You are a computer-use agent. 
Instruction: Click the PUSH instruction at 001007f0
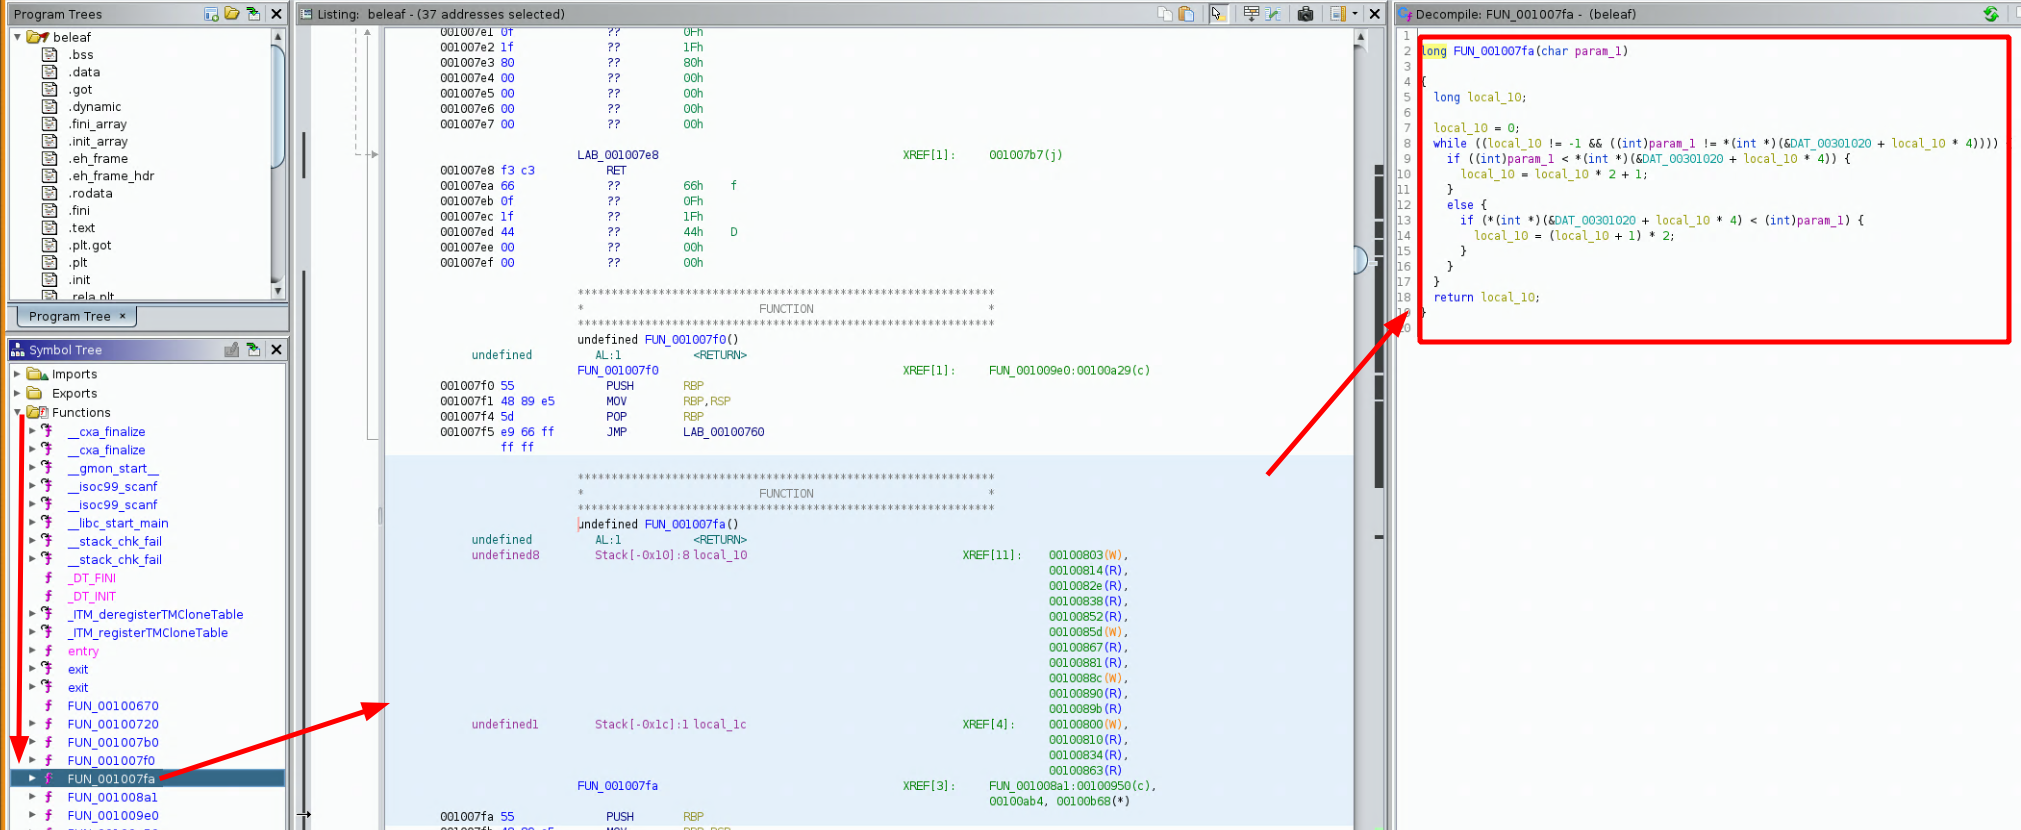tap(620, 386)
